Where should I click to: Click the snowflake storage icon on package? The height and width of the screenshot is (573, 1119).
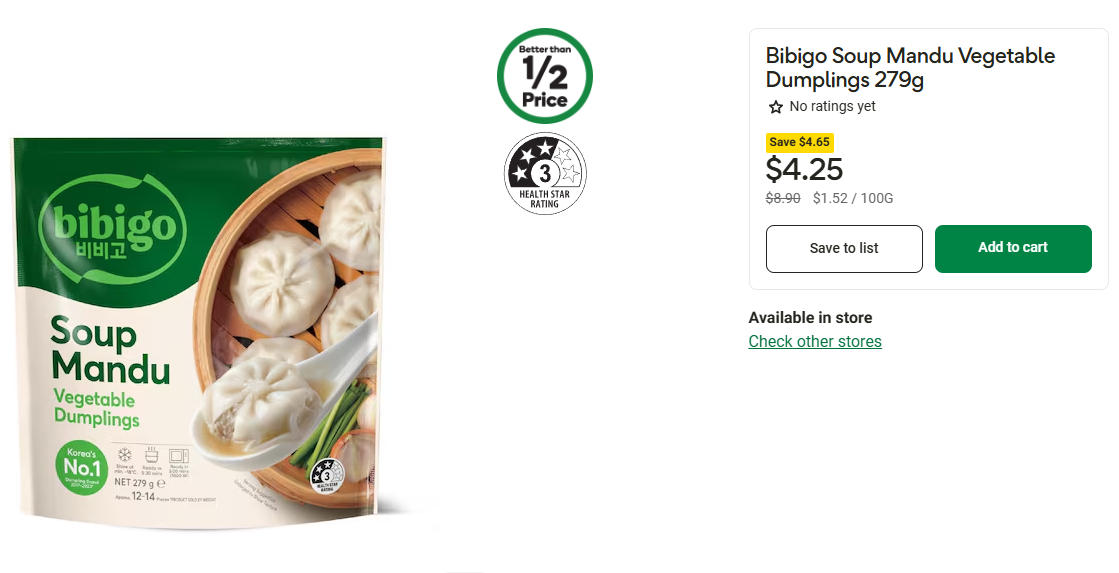(125, 455)
